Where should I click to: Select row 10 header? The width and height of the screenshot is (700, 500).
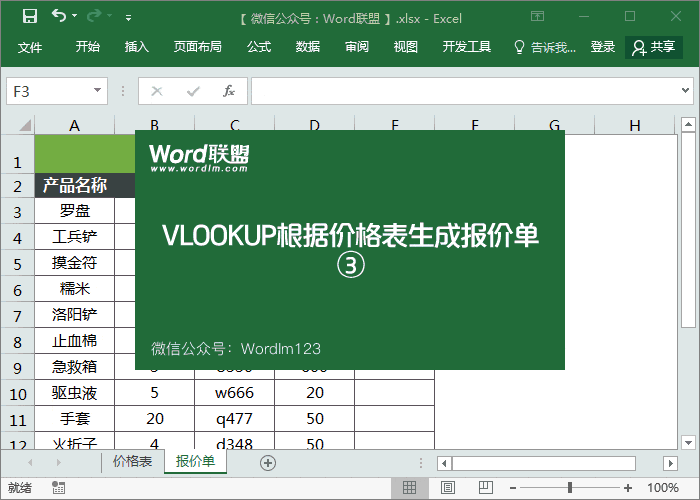(17, 394)
